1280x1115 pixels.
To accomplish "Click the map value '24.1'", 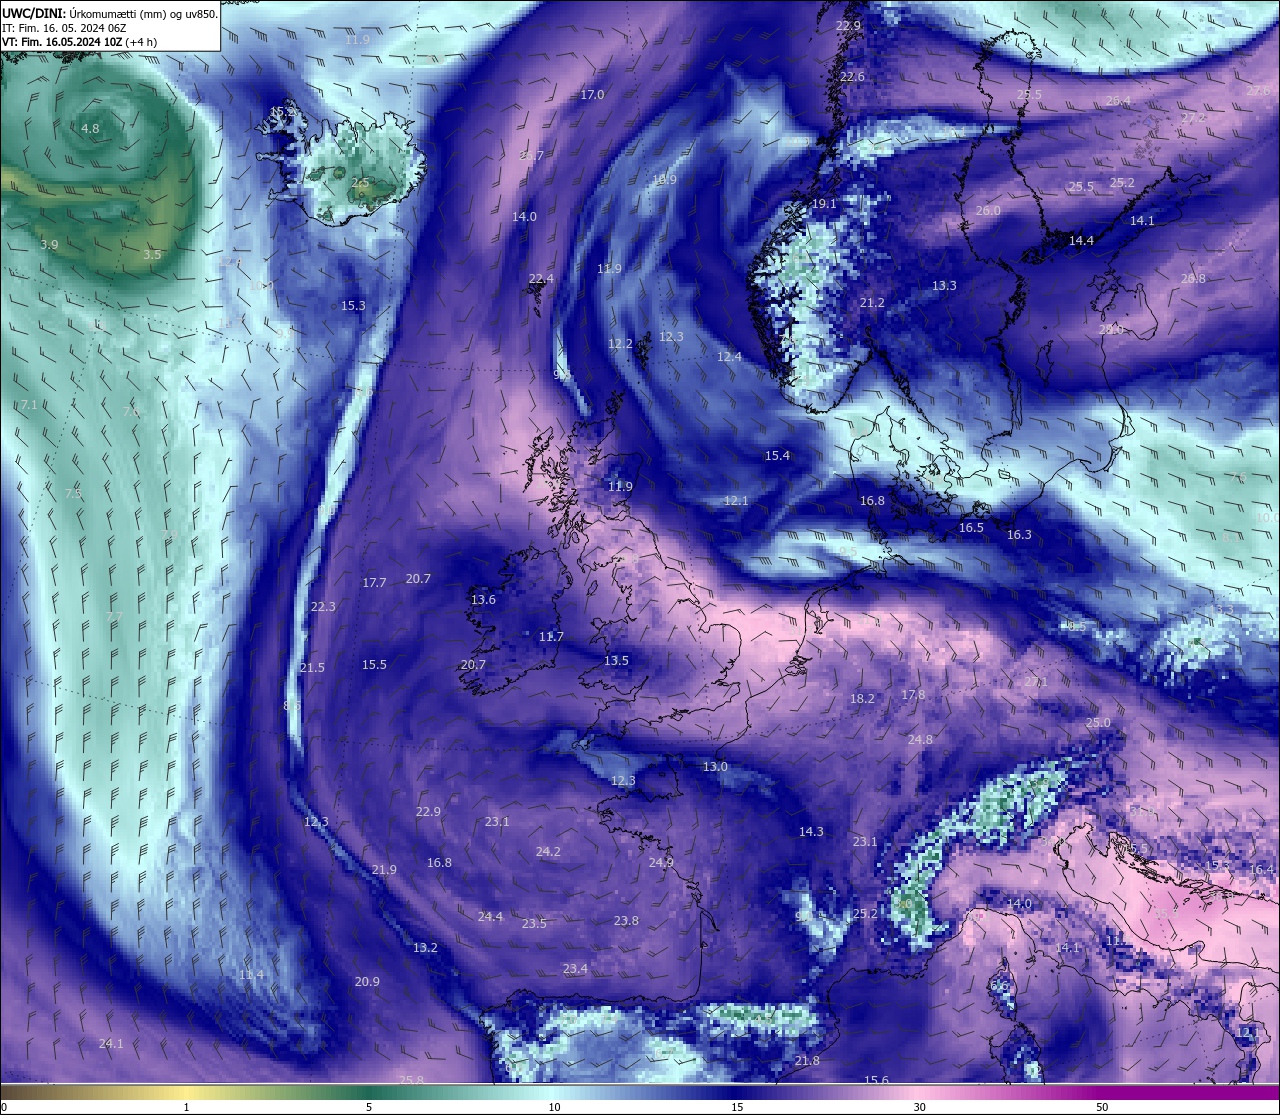I will click(111, 1043).
